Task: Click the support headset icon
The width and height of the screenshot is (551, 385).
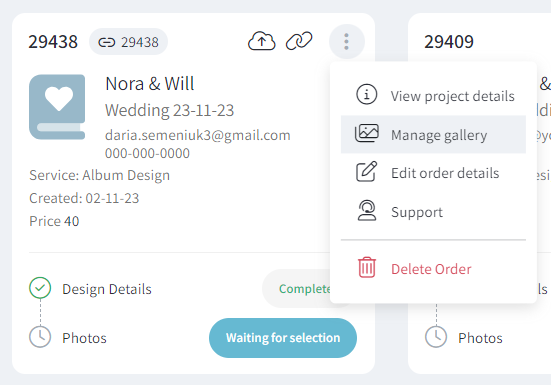Action: (367, 210)
